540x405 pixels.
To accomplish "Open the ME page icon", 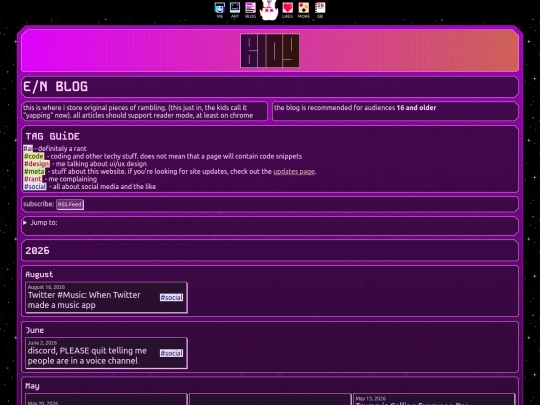I will point(219,10).
